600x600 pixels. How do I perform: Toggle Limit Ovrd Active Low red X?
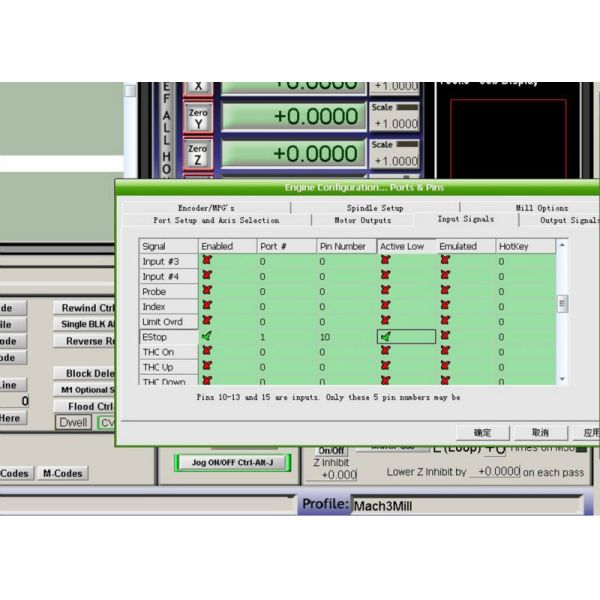(385, 321)
